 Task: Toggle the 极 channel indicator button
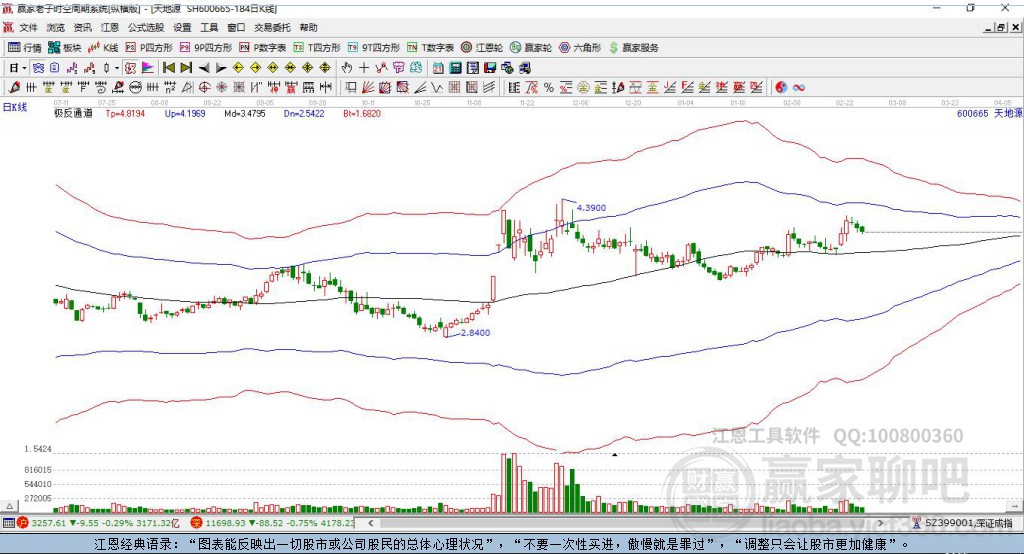coord(131,68)
